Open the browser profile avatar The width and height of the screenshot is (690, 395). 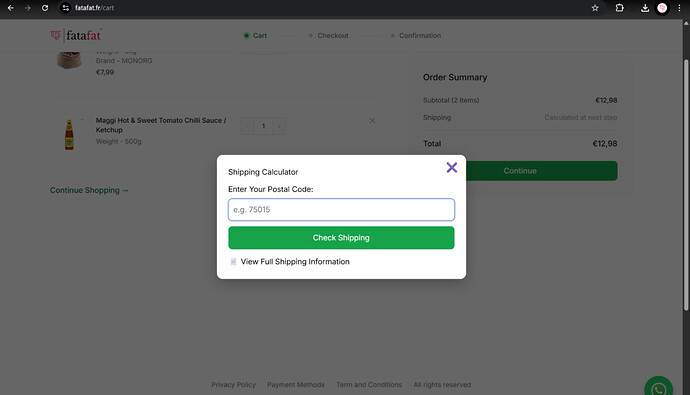662,8
